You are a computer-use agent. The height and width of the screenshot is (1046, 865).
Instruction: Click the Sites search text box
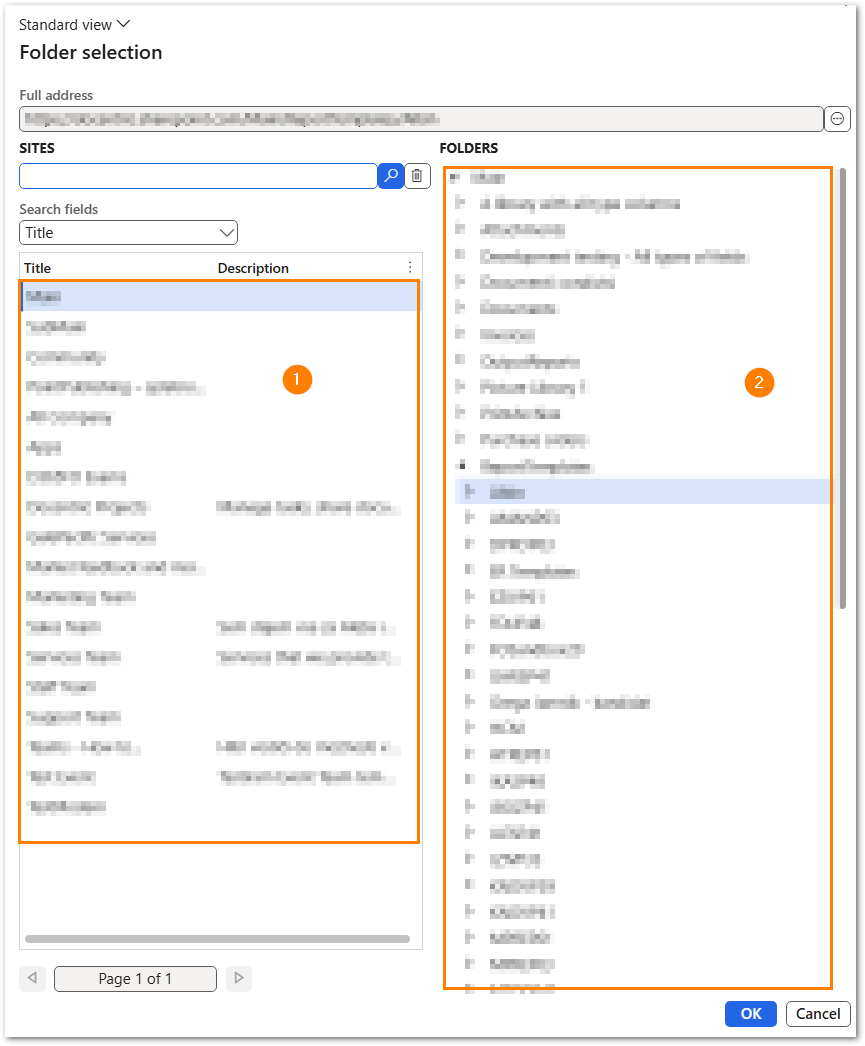click(x=197, y=176)
